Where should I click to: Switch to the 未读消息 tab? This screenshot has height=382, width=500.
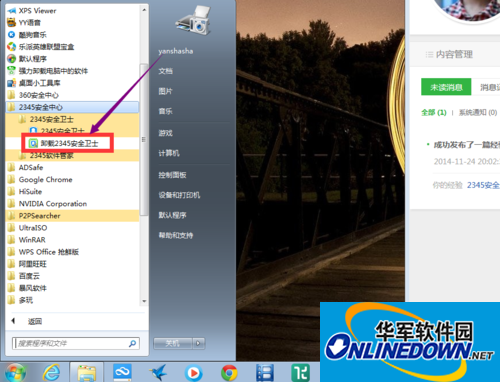point(446,87)
